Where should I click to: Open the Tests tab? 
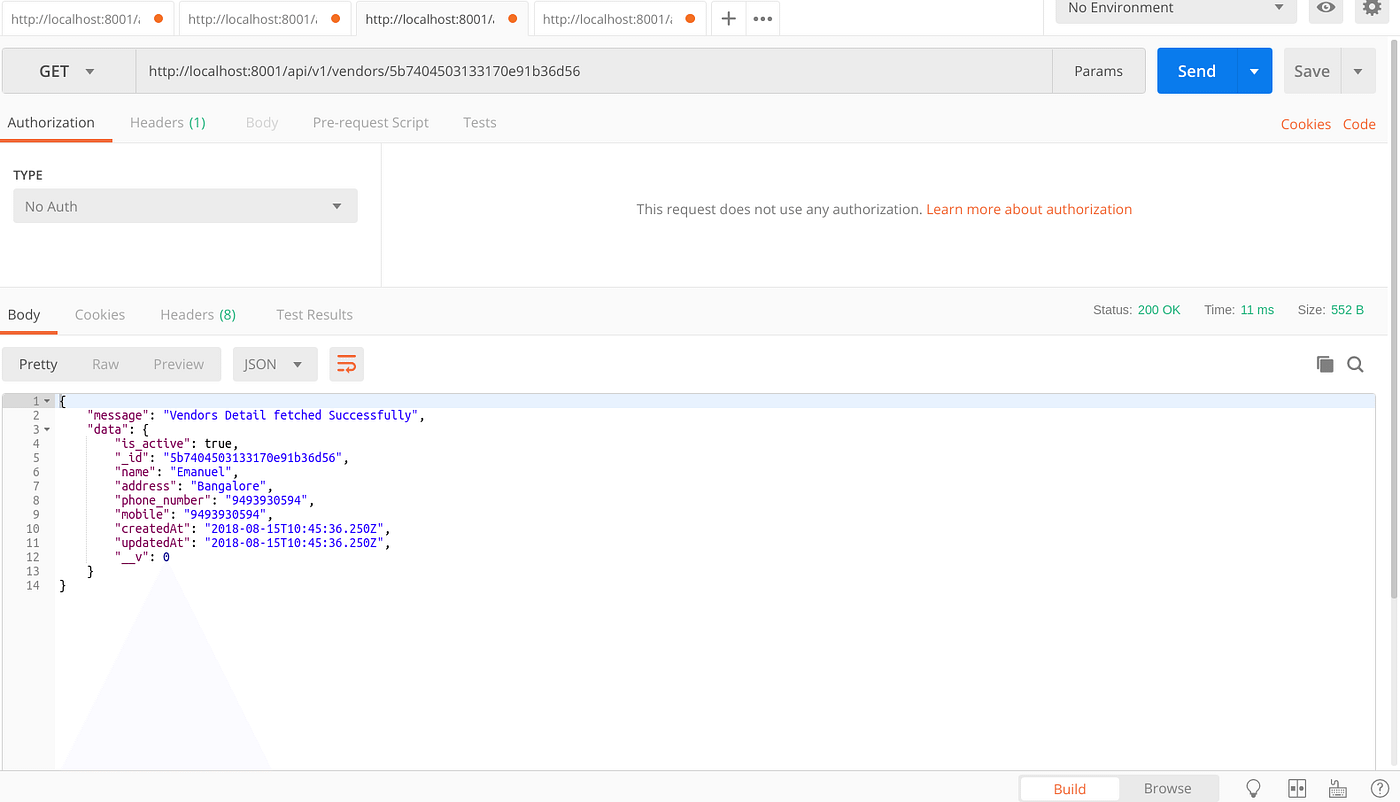click(479, 122)
